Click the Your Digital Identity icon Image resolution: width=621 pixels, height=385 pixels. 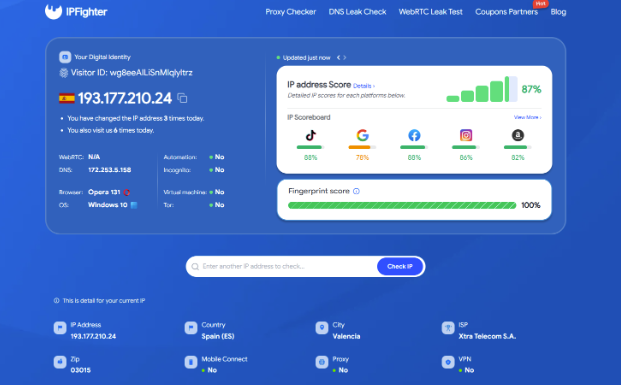pos(65,57)
